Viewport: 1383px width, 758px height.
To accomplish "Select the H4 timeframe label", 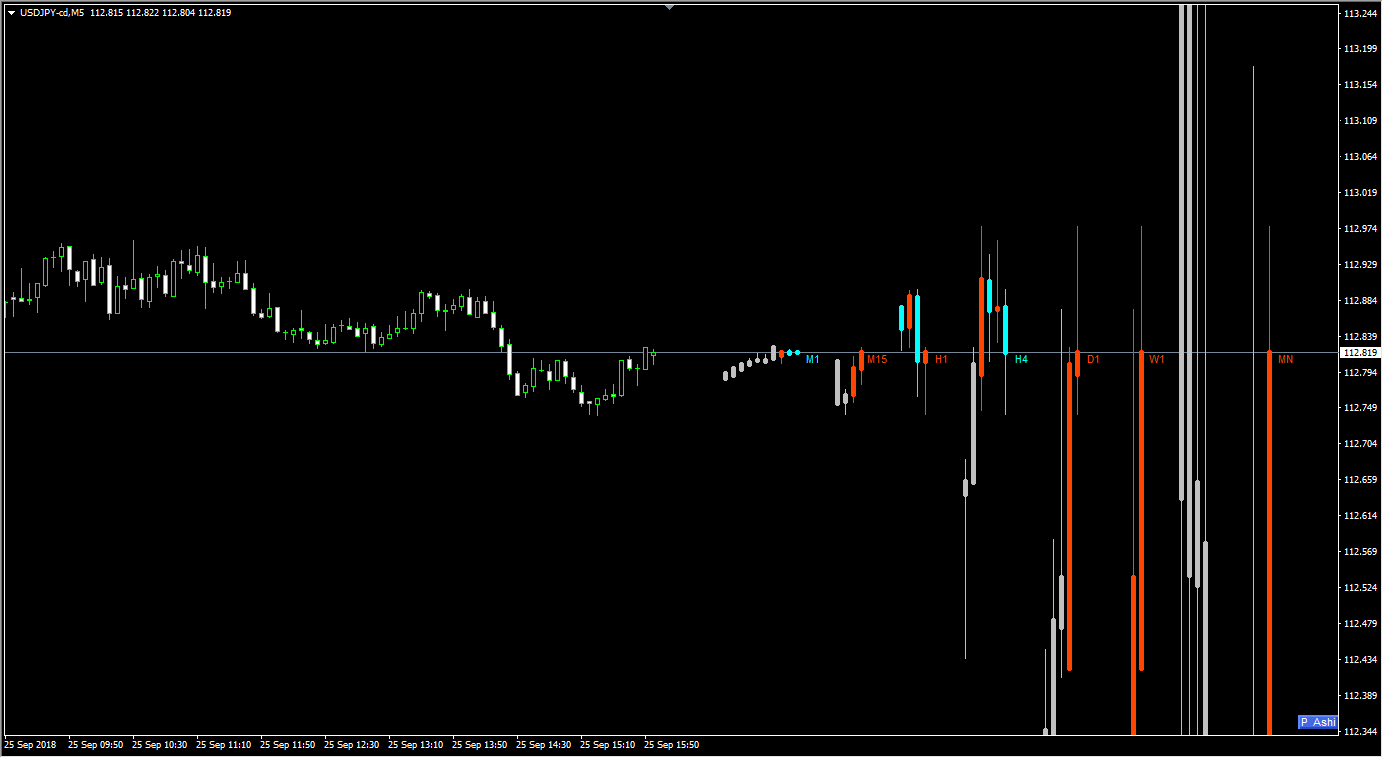I will [x=1021, y=359].
